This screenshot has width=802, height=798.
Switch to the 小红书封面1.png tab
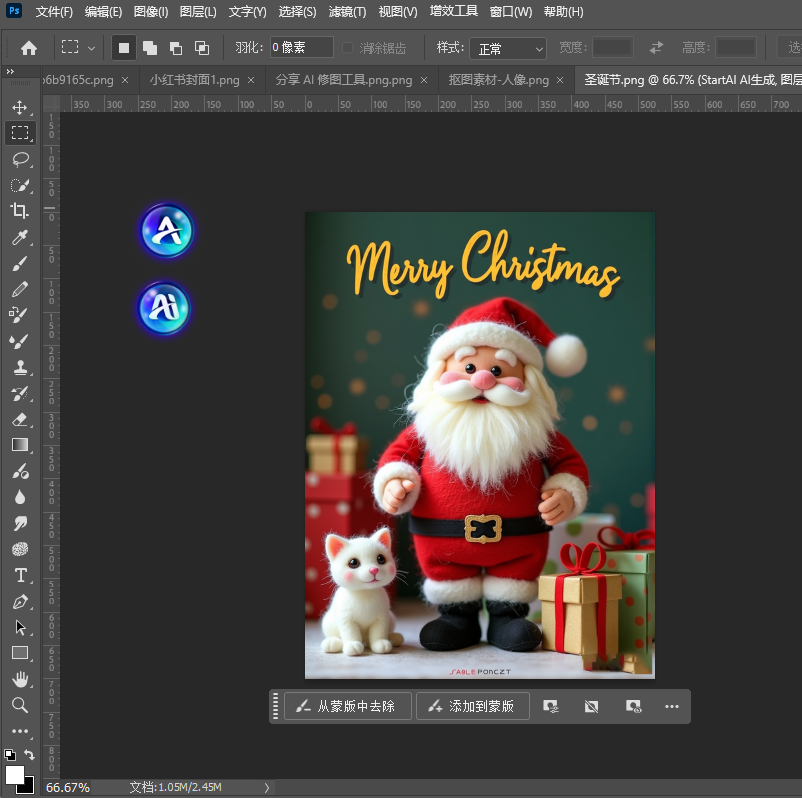[x=195, y=80]
